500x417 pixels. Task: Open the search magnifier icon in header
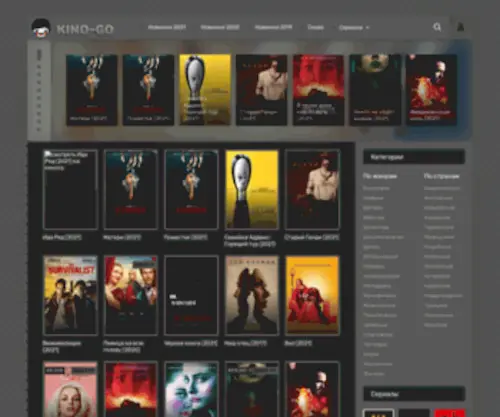(x=437, y=27)
